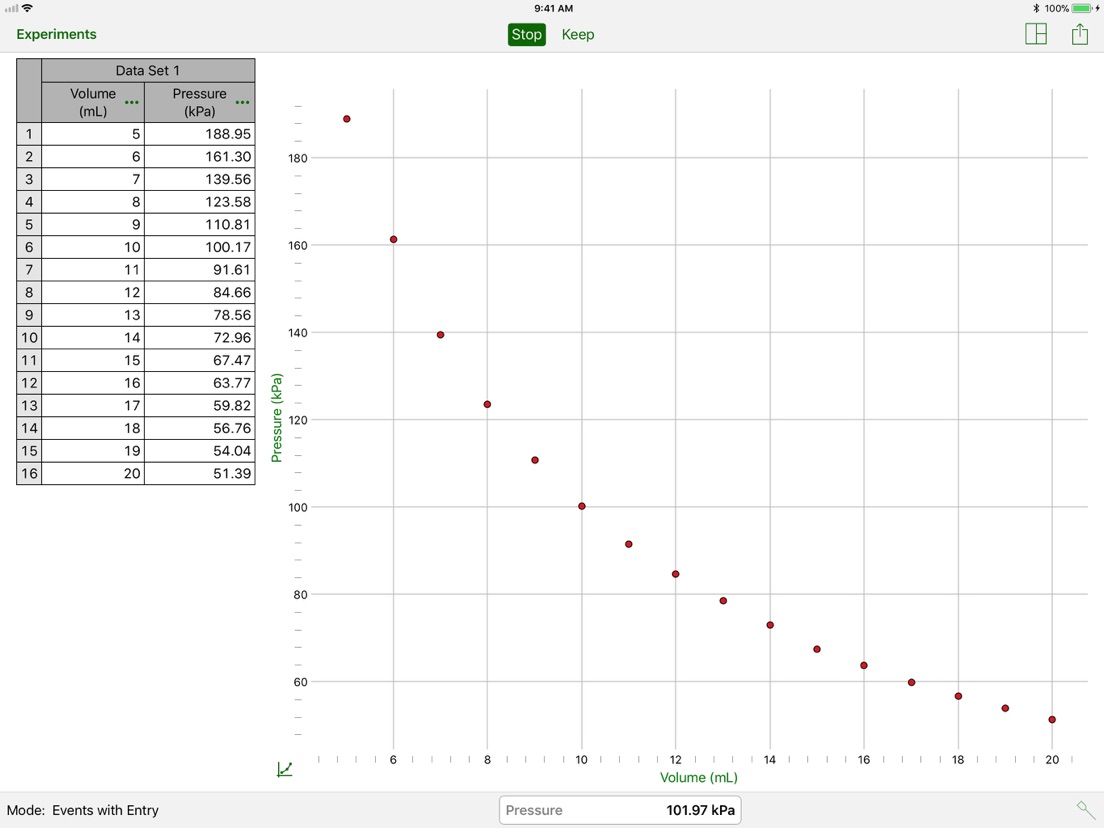Tap the battery icon in status bar

(1083, 8)
